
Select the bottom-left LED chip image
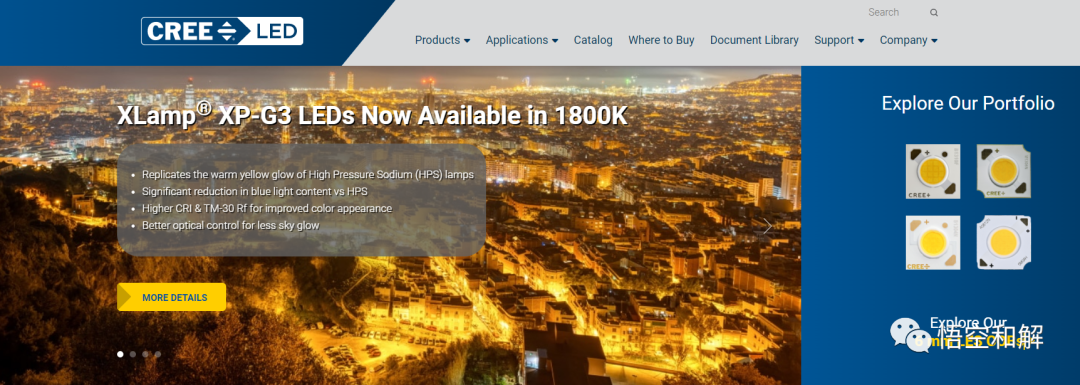933,242
